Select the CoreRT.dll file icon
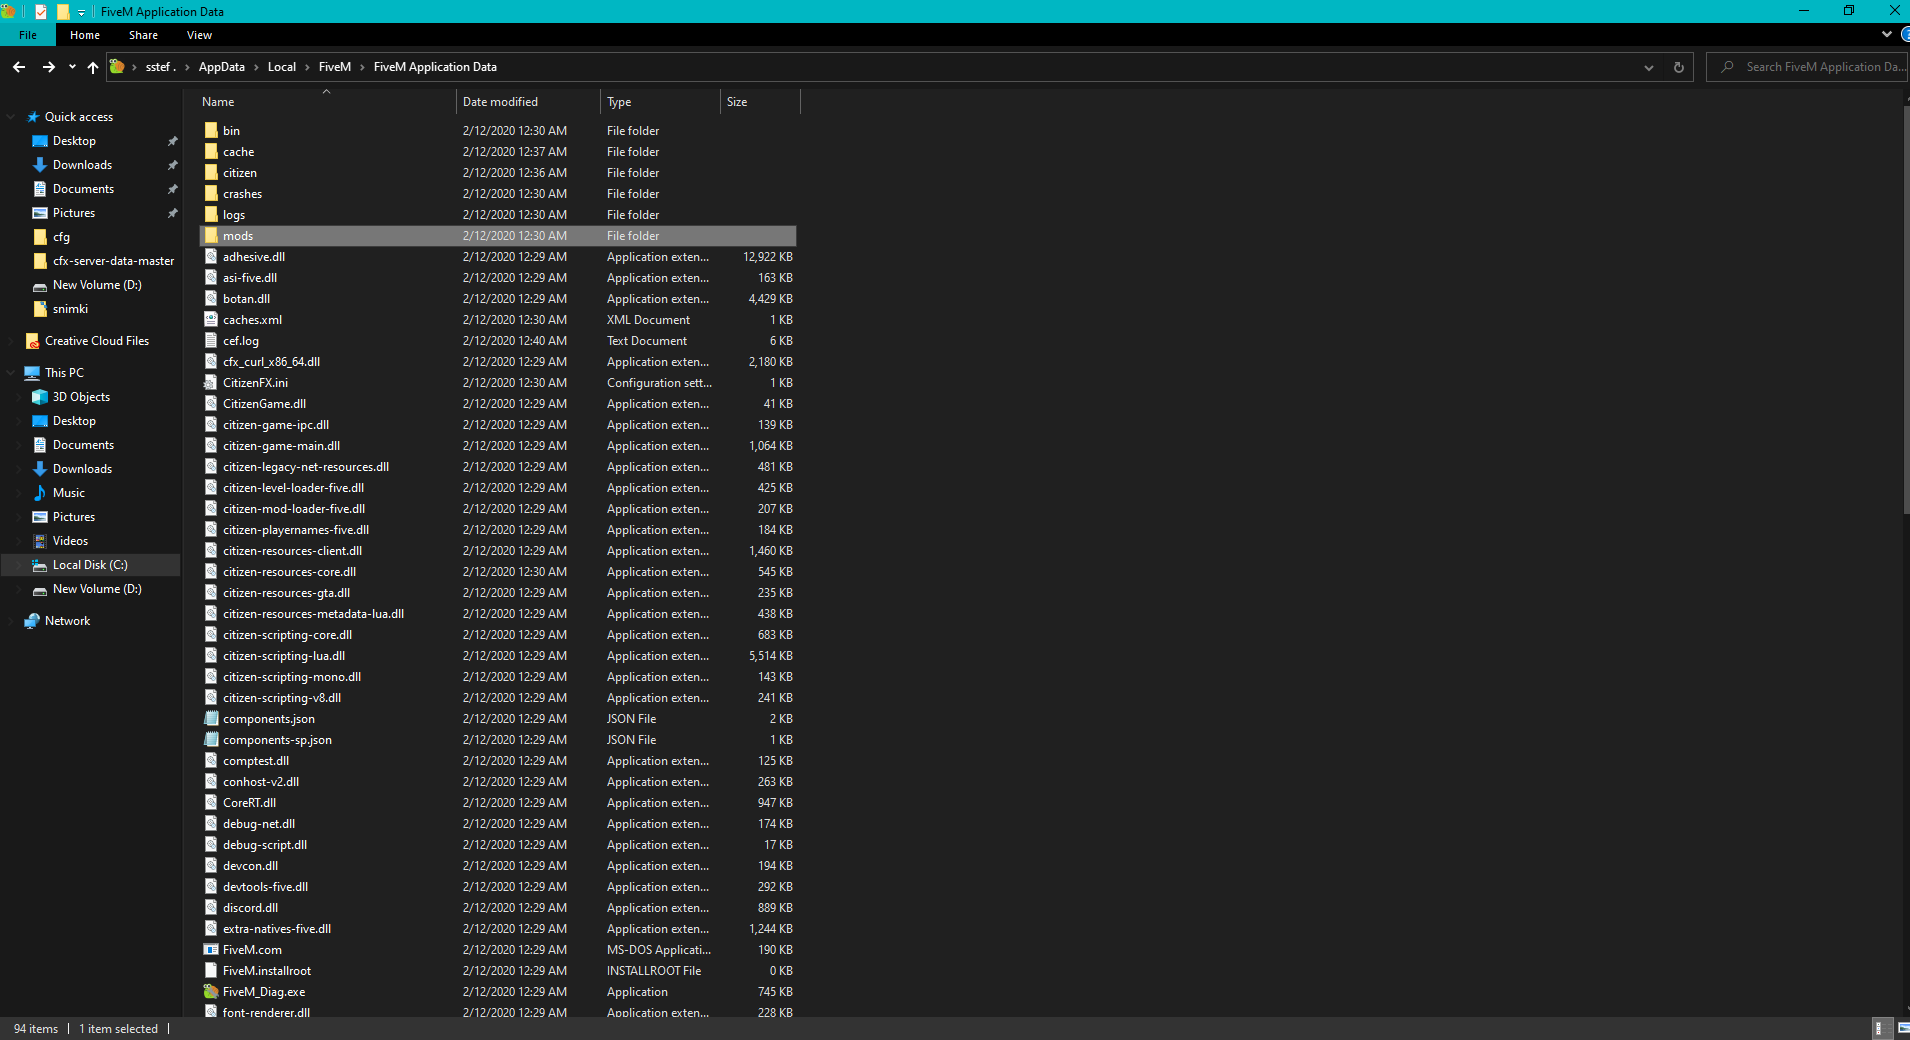 (x=211, y=803)
